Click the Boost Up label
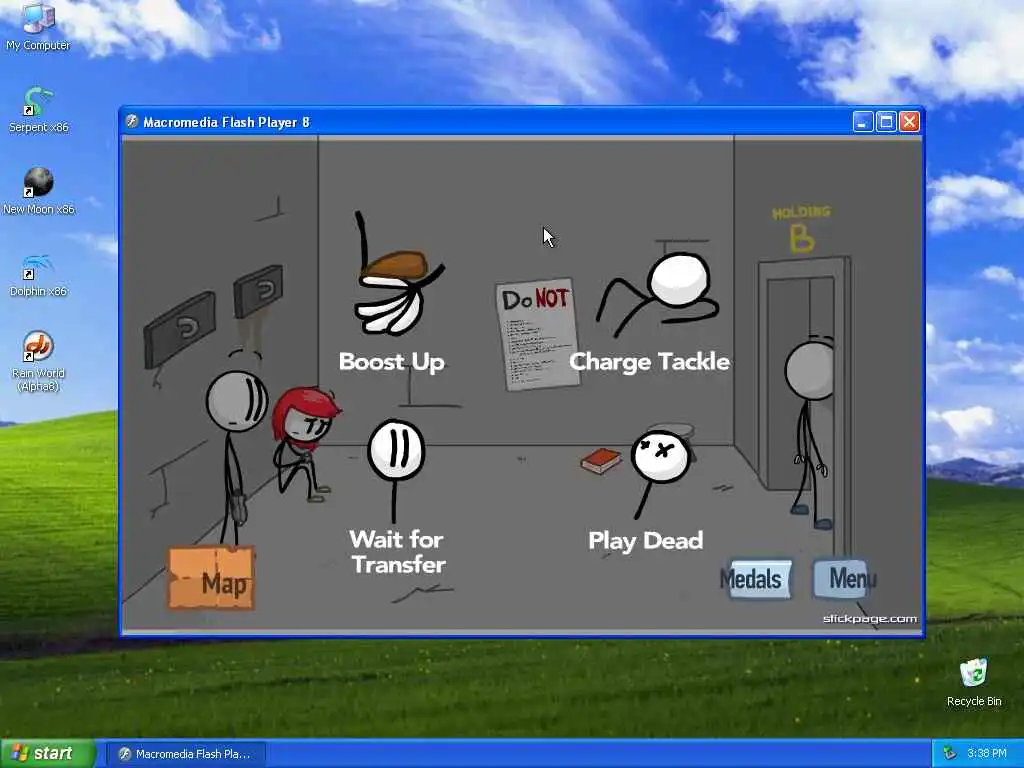Screen dimensions: 1024x768 [x=392, y=361]
